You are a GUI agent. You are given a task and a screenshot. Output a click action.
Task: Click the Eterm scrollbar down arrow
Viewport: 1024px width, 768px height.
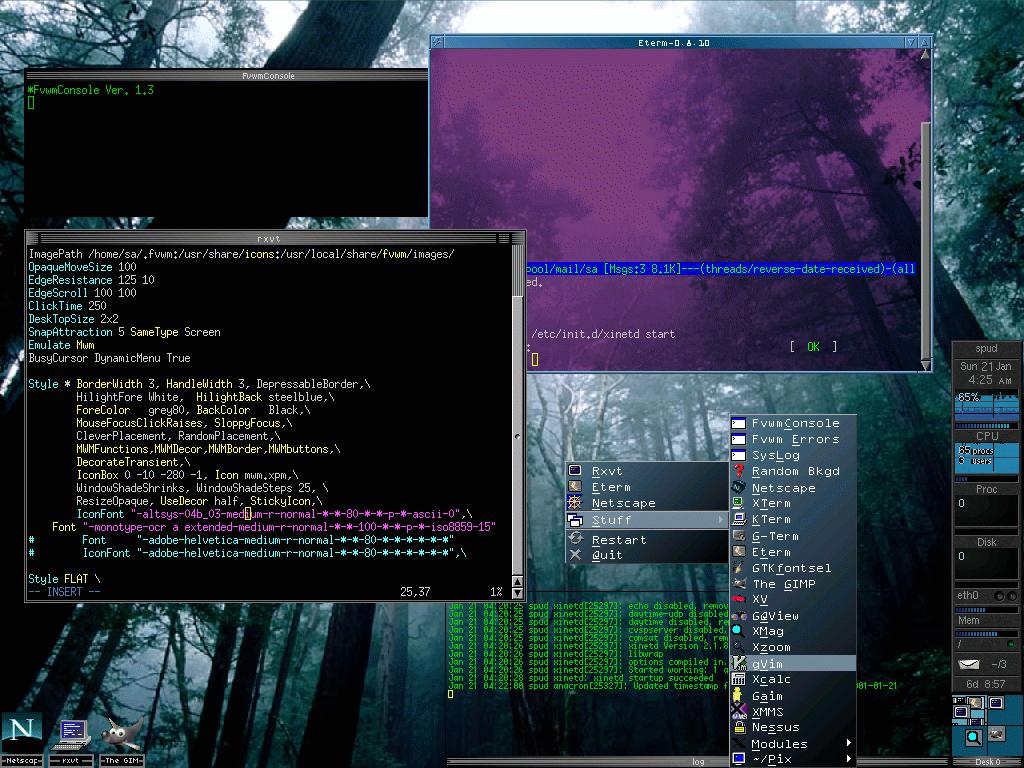[925, 366]
